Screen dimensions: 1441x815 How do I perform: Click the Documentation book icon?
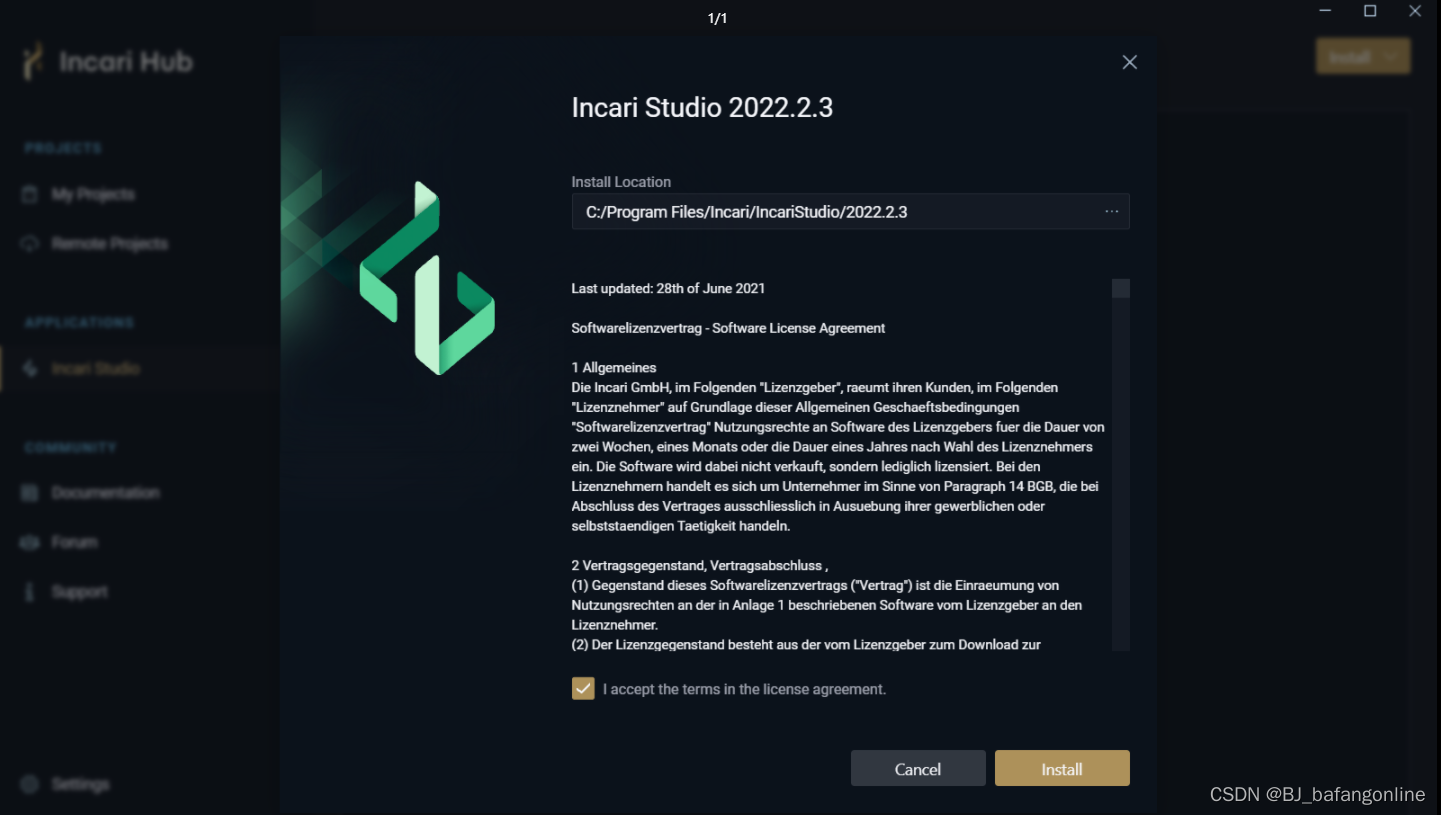30,492
